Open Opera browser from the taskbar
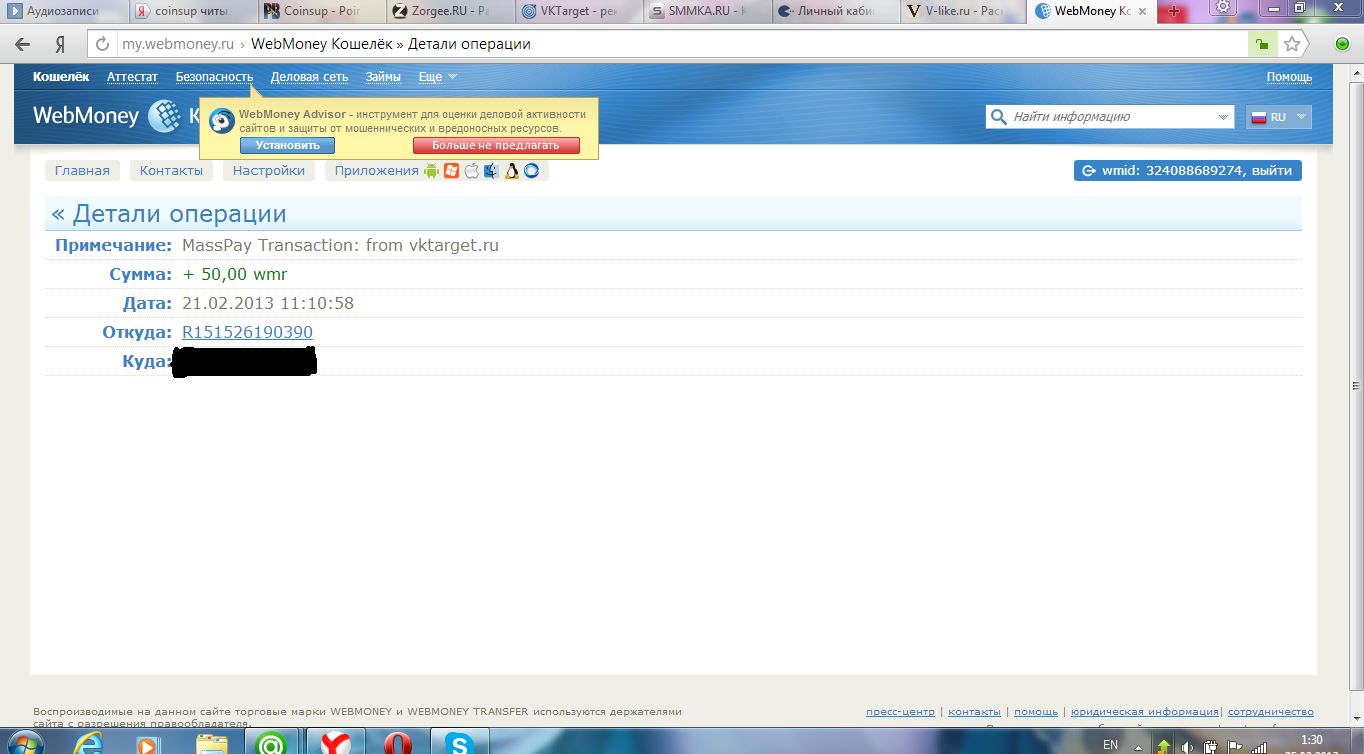The height and width of the screenshot is (754, 1364). [x=400, y=743]
